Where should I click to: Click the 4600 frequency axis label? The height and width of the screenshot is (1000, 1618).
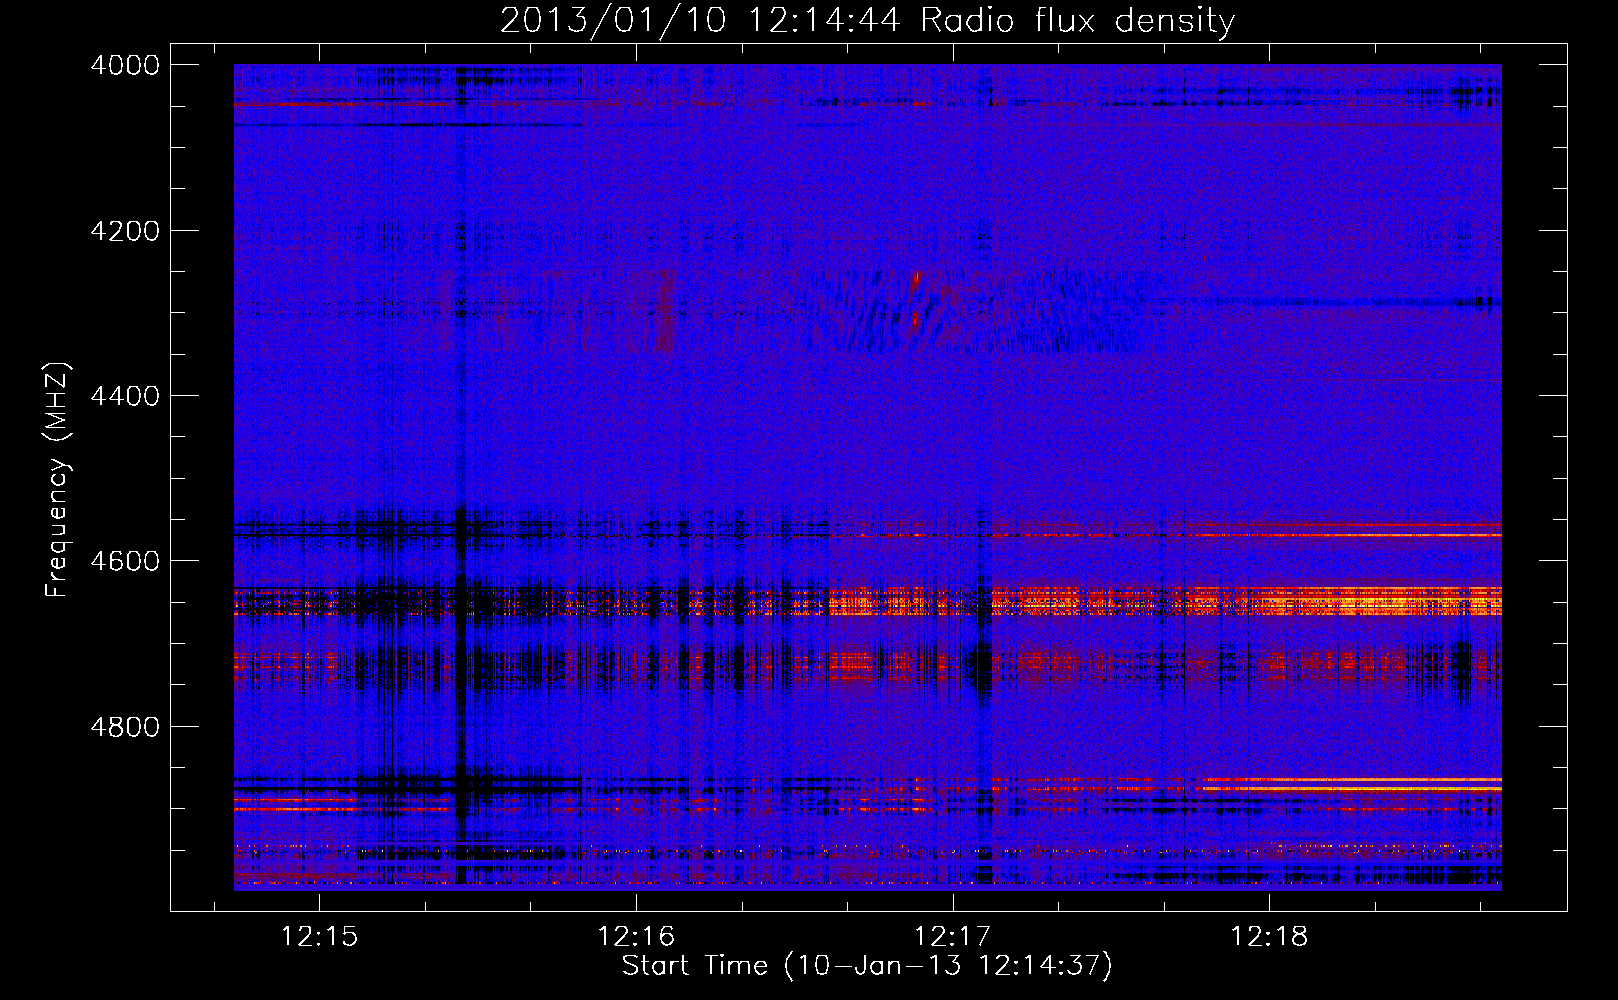[x=124, y=561]
